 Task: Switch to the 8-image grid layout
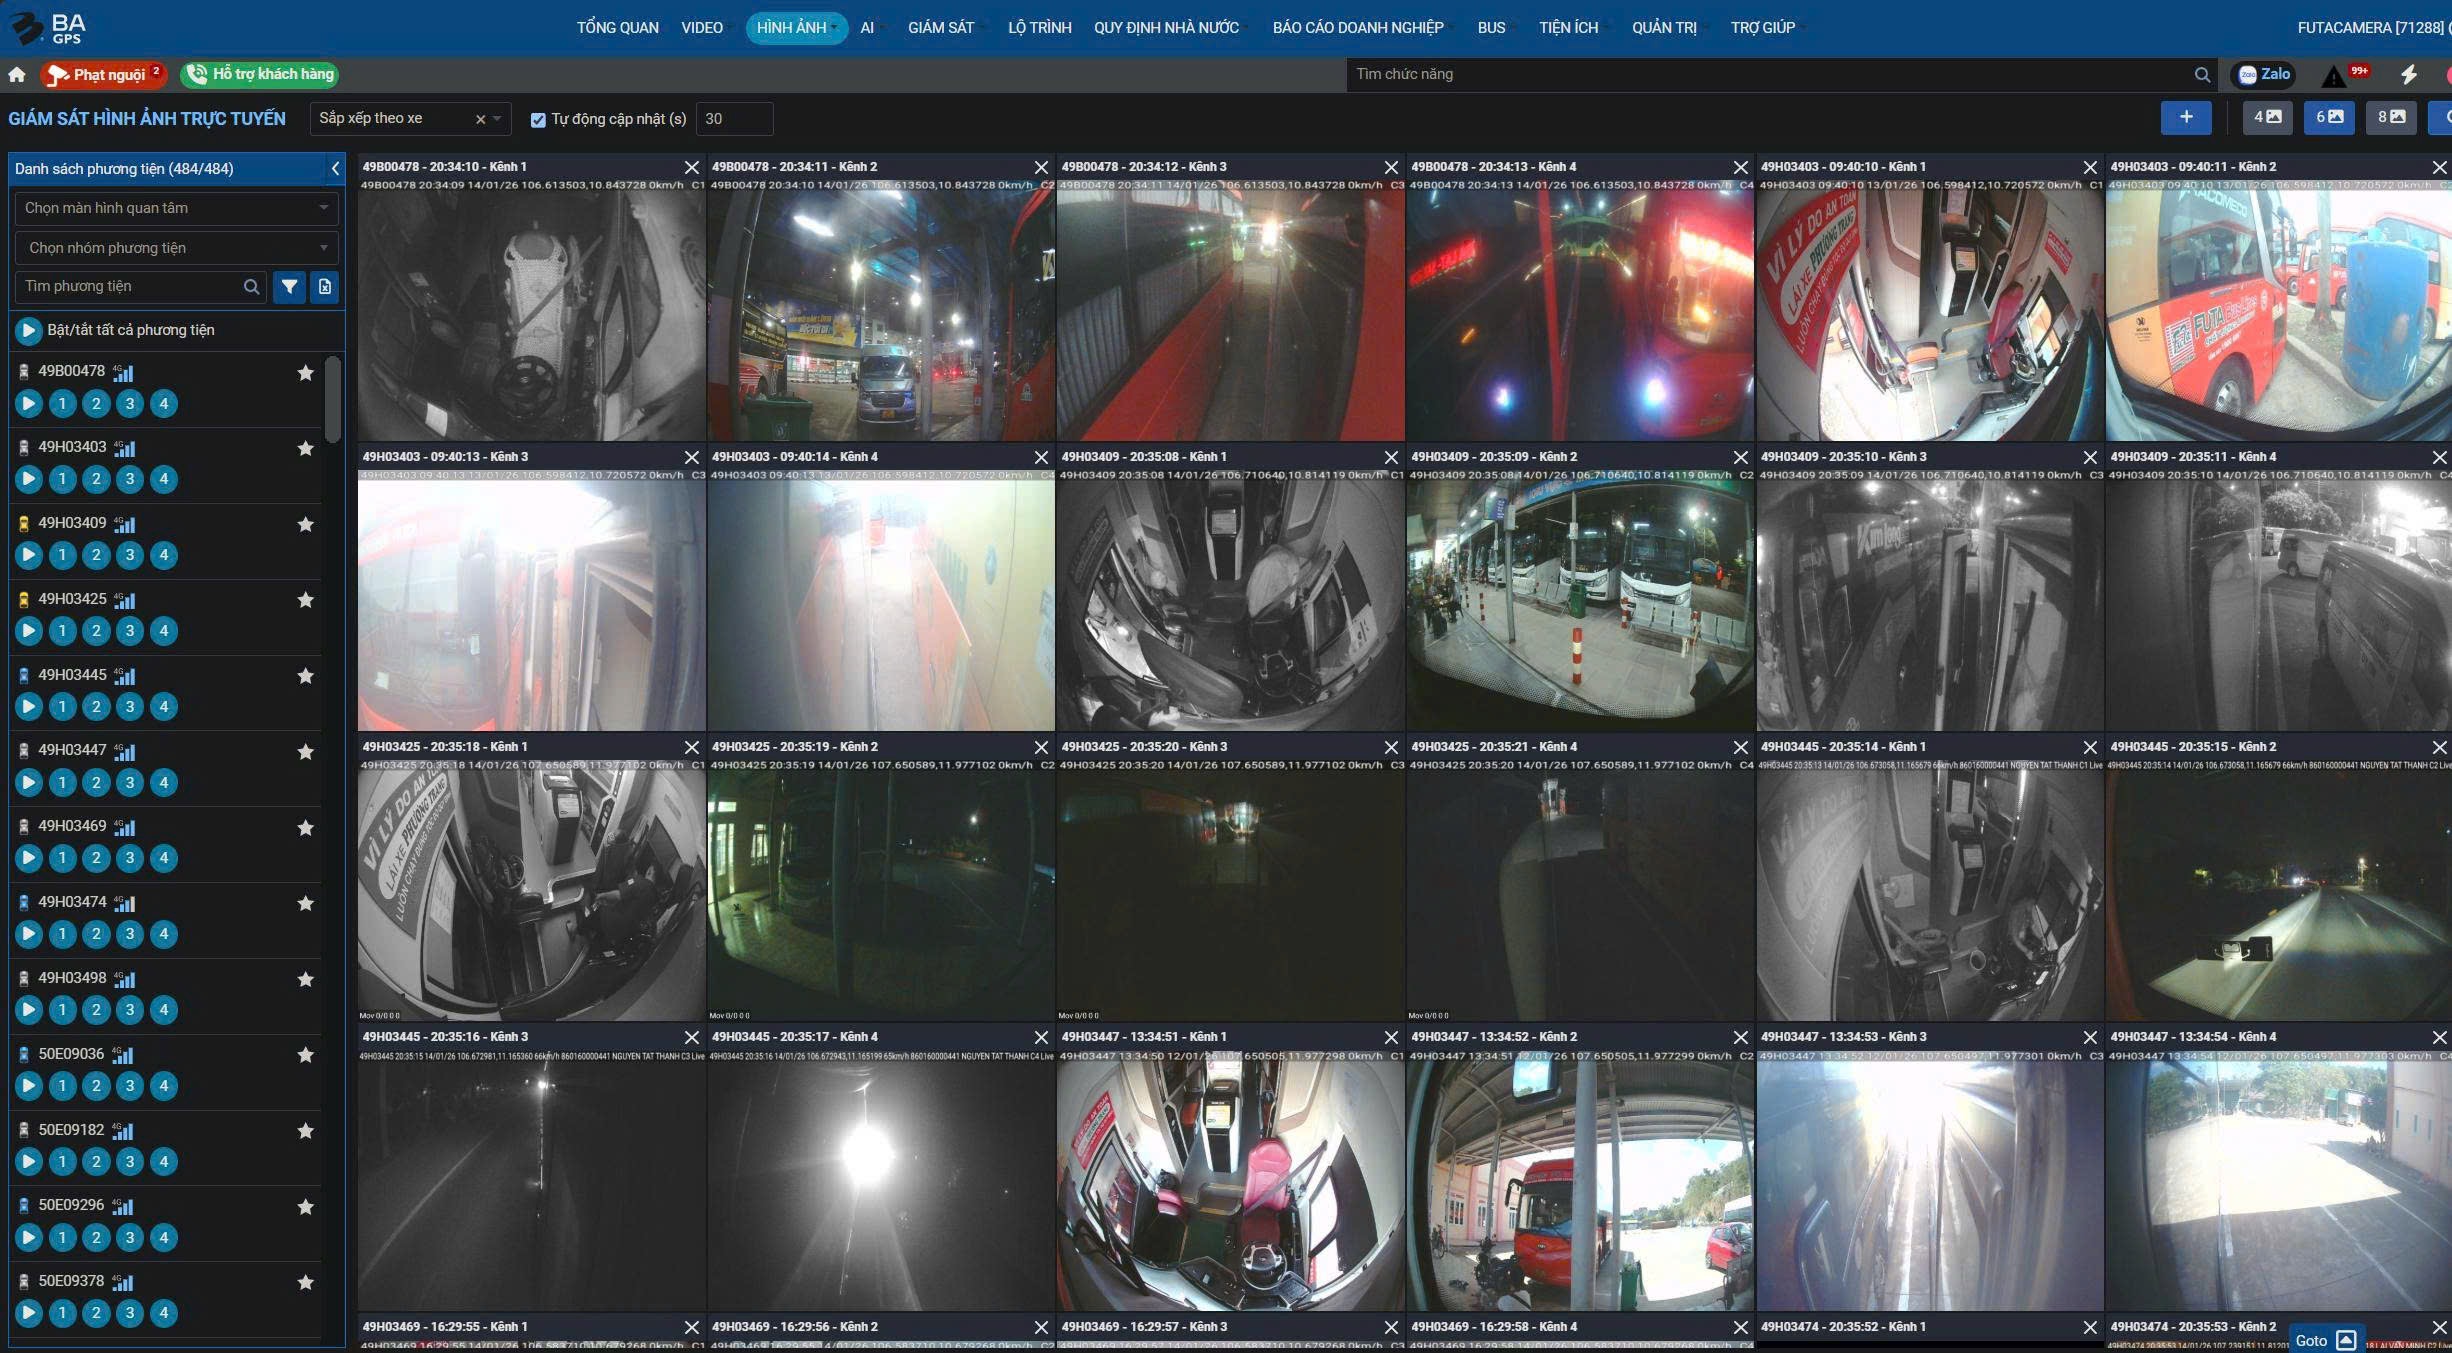pyautogui.click(x=2391, y=117)
